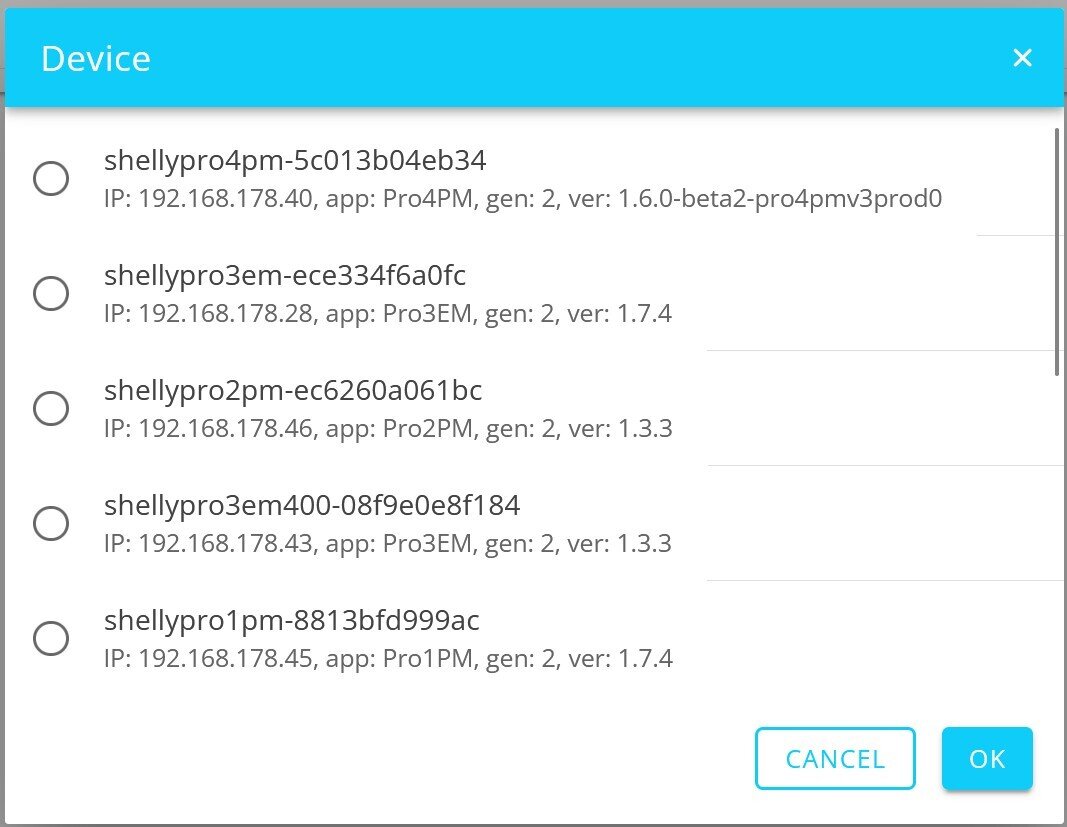Enable the shellypro1pm-8813bfd999ac radio button
The width and height of the screenshot is (1067, 827).
point(51,638)
